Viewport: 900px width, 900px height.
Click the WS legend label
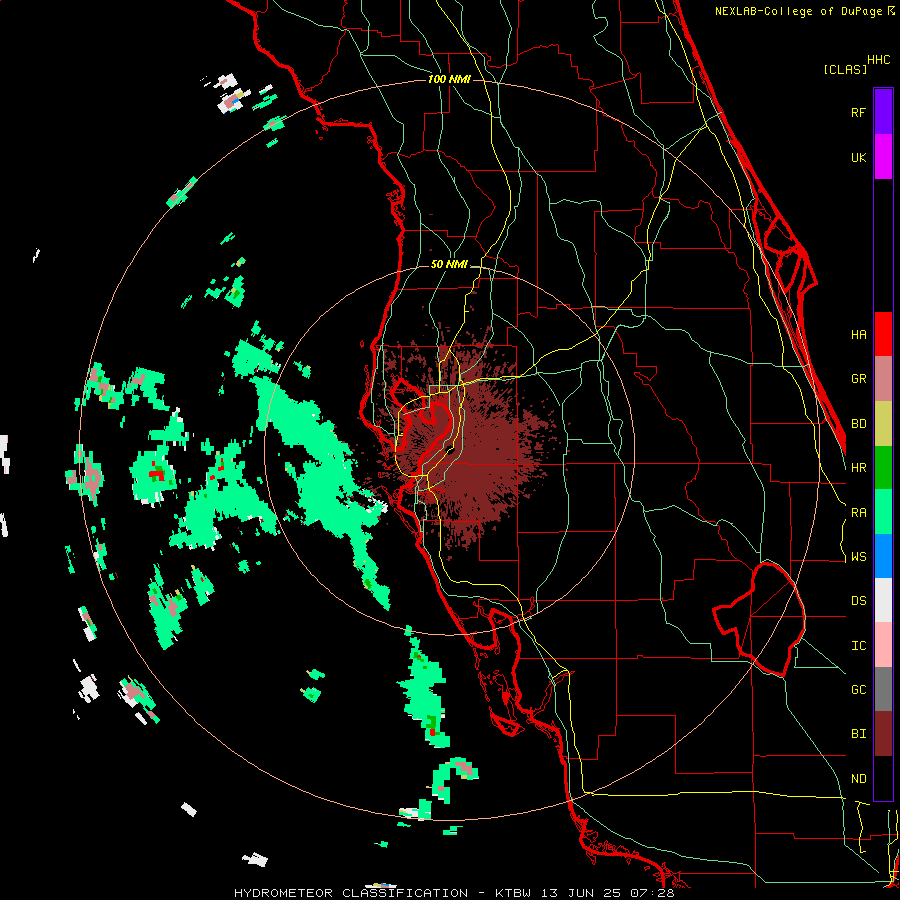click(858, 557)
